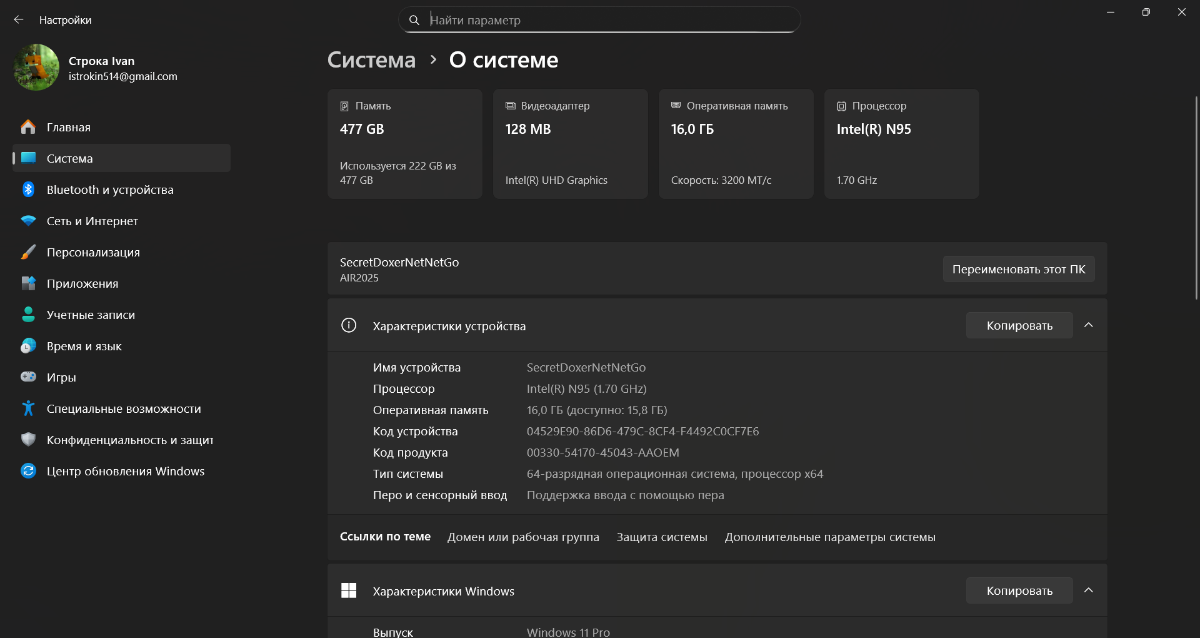1200x638 pixels.
Task: Collapse the Характеристики Windows section
Action: point(1089,591)
